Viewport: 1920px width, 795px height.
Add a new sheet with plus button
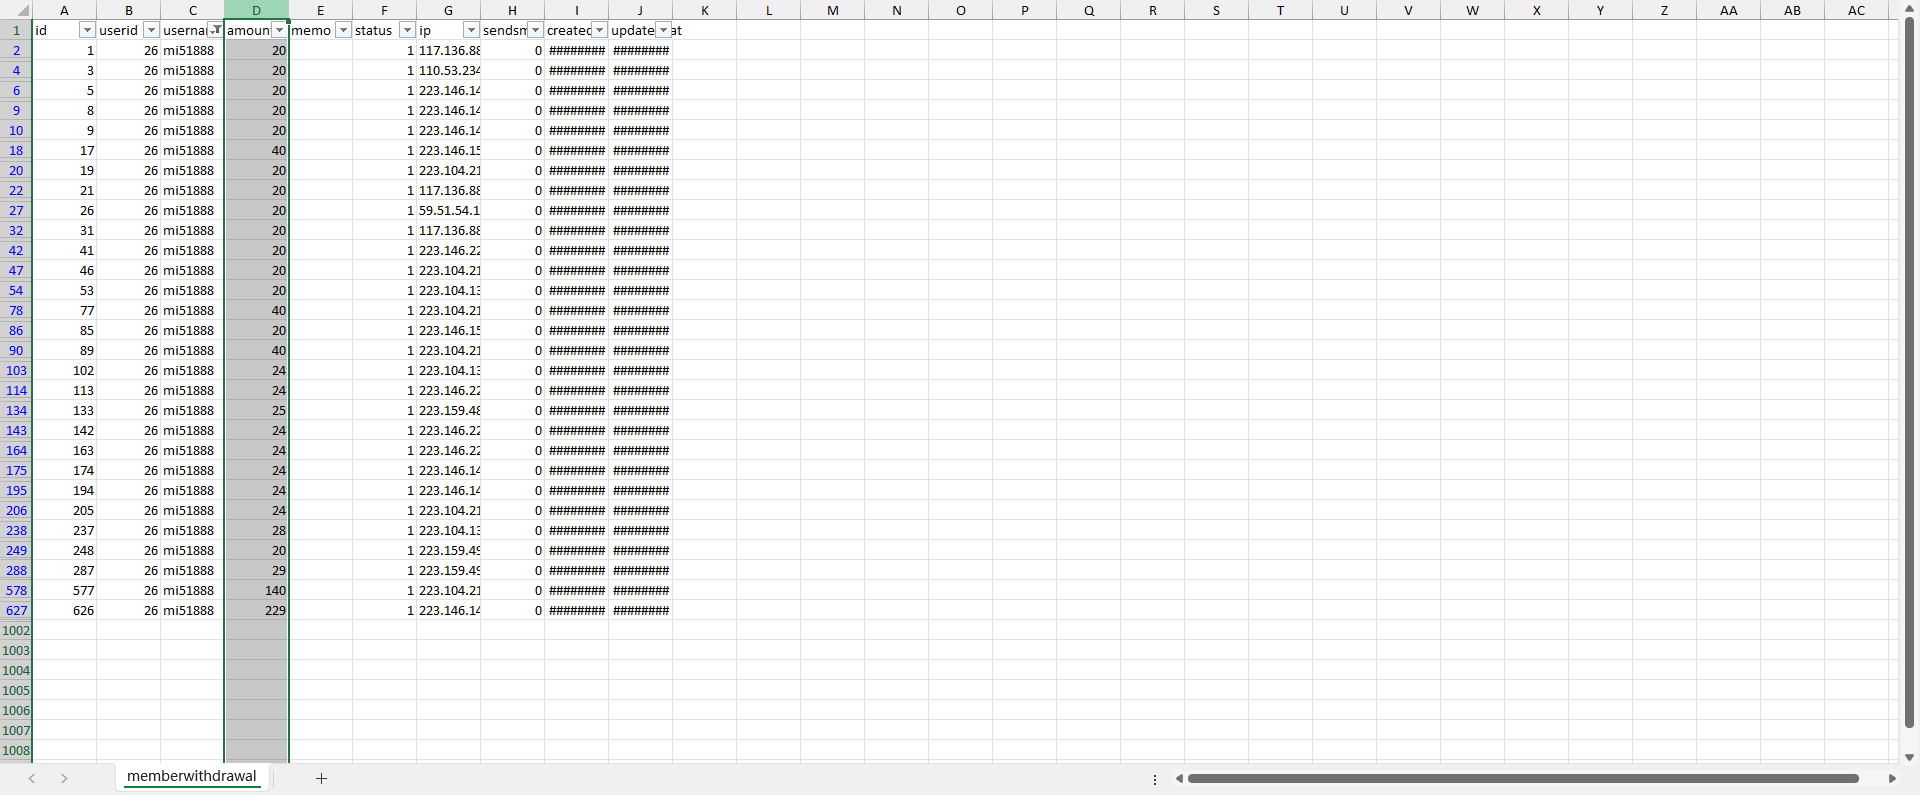[321, 778]
